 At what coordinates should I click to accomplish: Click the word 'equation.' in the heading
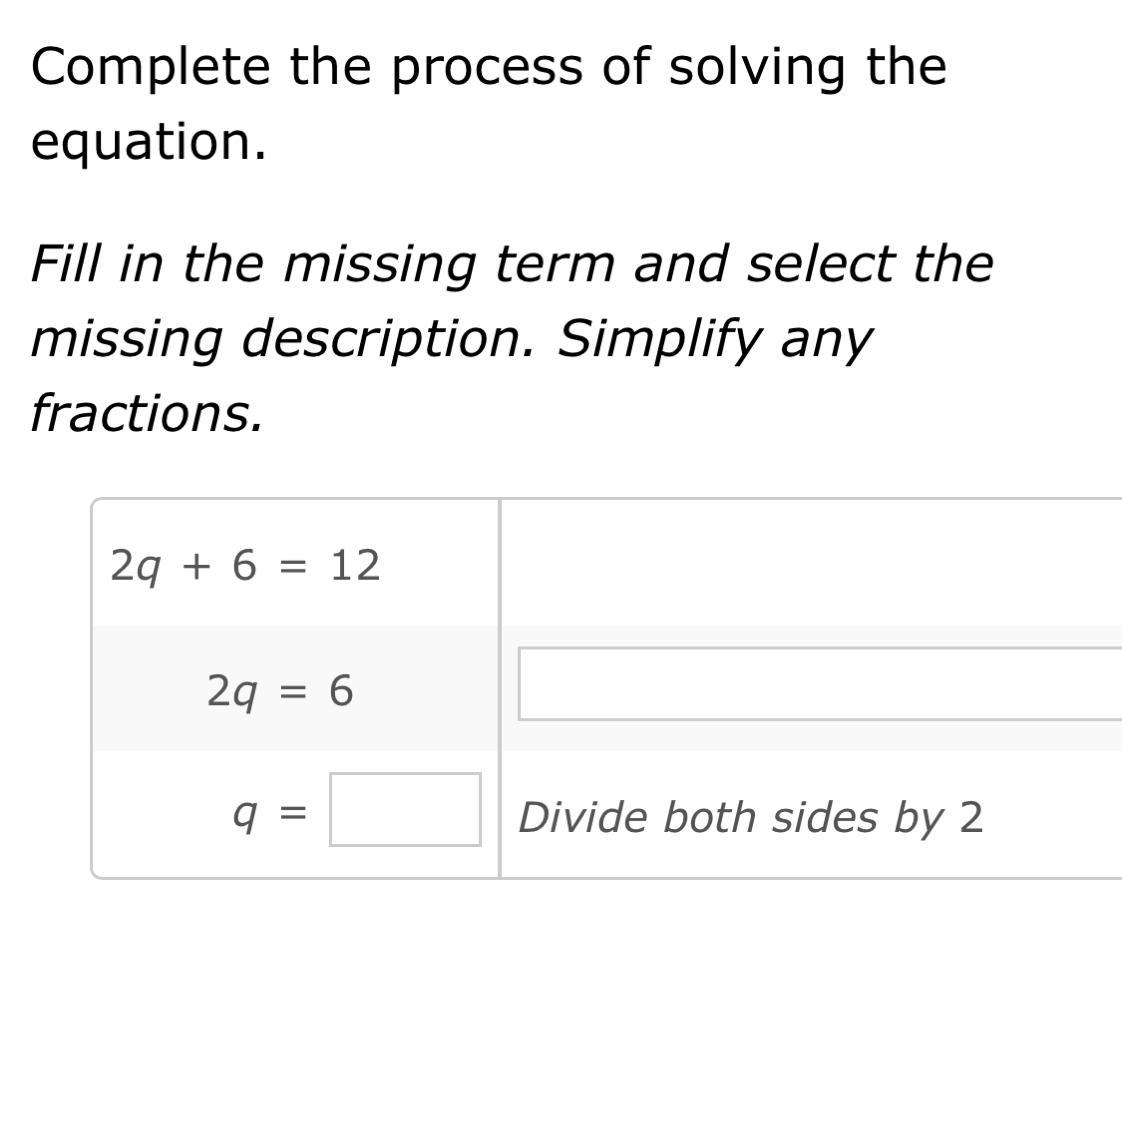pos(149,142)
